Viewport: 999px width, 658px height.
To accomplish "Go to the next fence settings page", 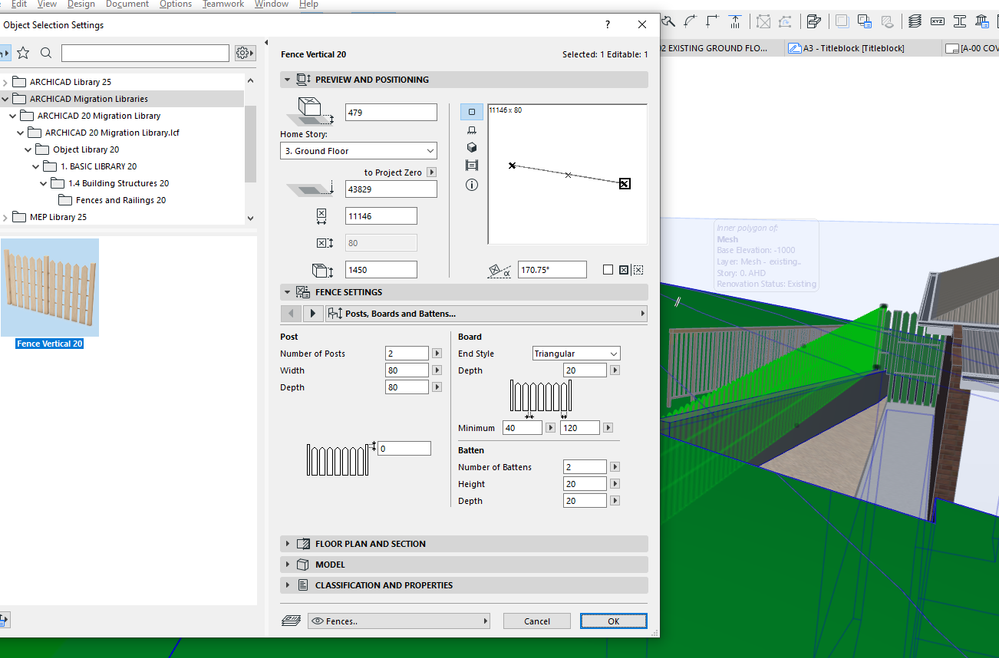I will pos(312,313).
